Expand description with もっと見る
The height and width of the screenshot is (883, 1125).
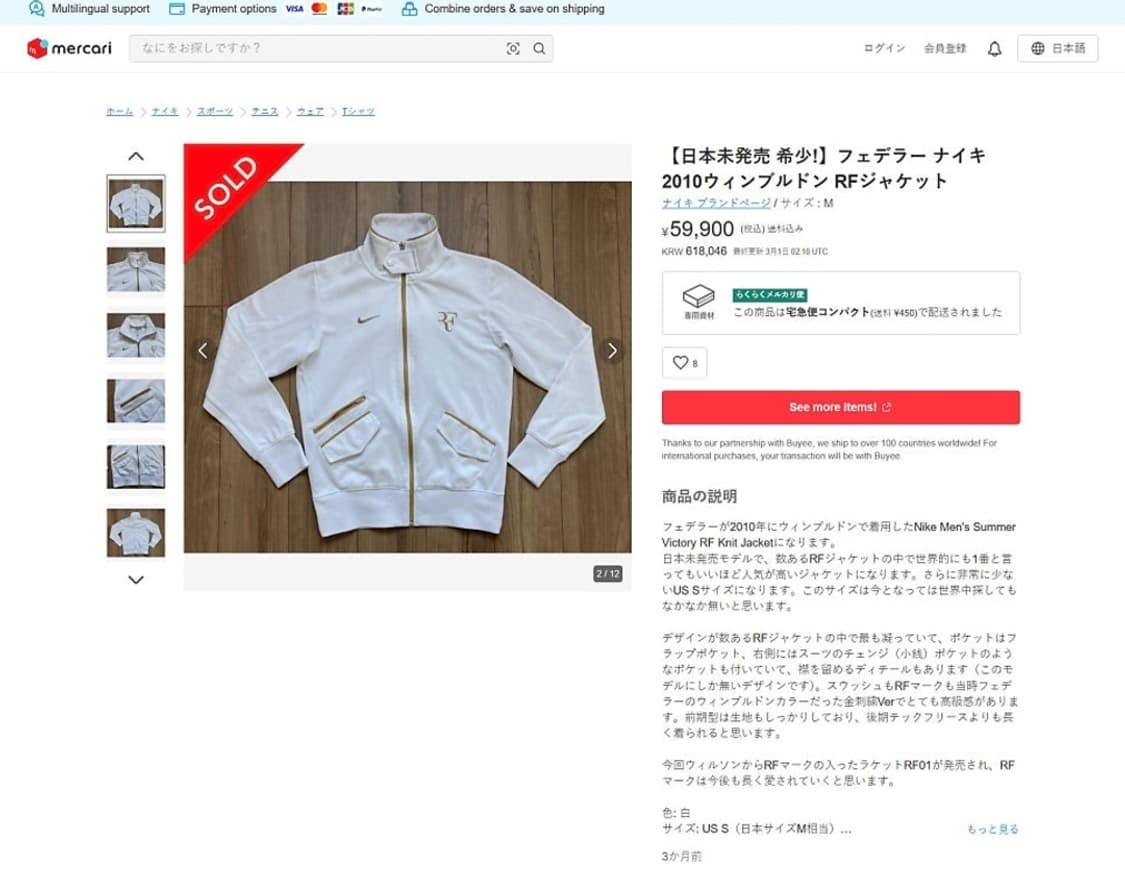pyautogui.click(x=992, y=829)
